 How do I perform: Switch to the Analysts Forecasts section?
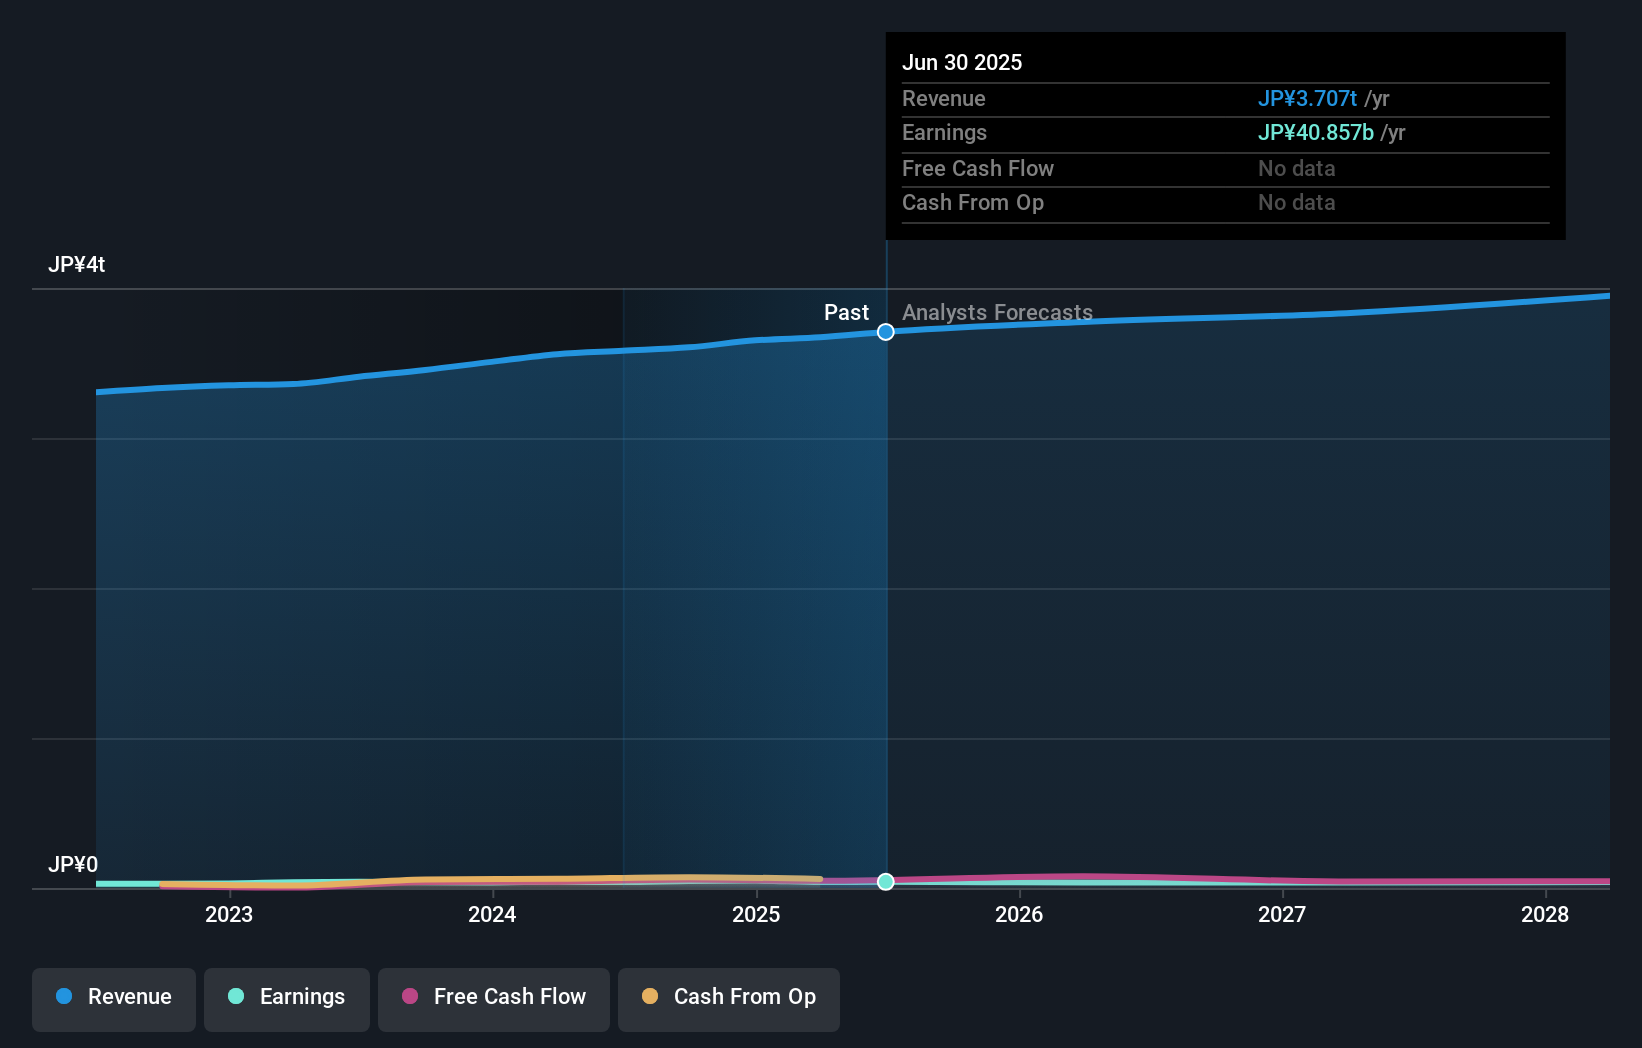[997, 312]
